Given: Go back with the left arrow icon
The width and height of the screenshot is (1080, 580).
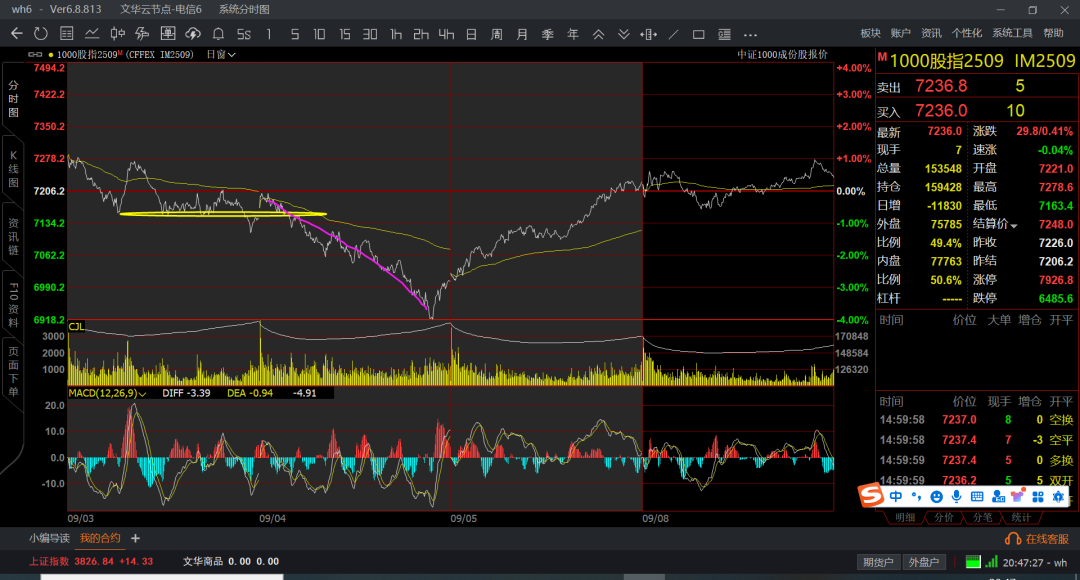Looking at the screenshot, I should pyautogui.click(x=17, y=34).
